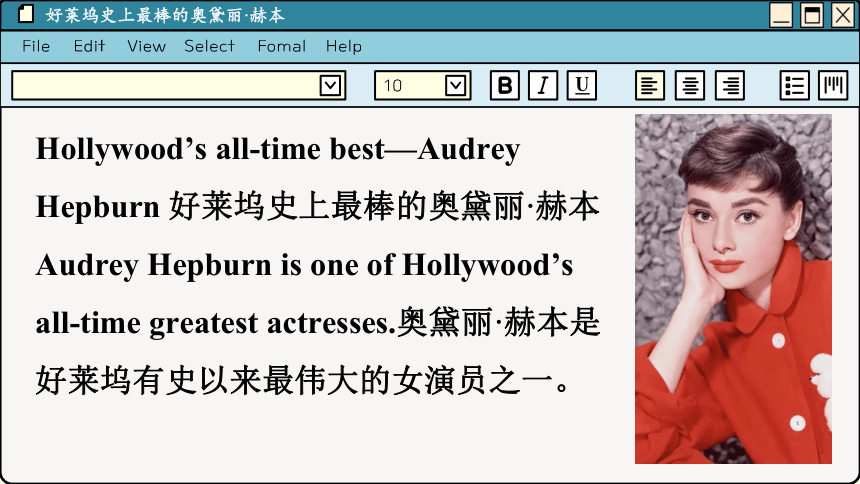Center-align the text
Screen dimensions: 860x484
[690, 85]
